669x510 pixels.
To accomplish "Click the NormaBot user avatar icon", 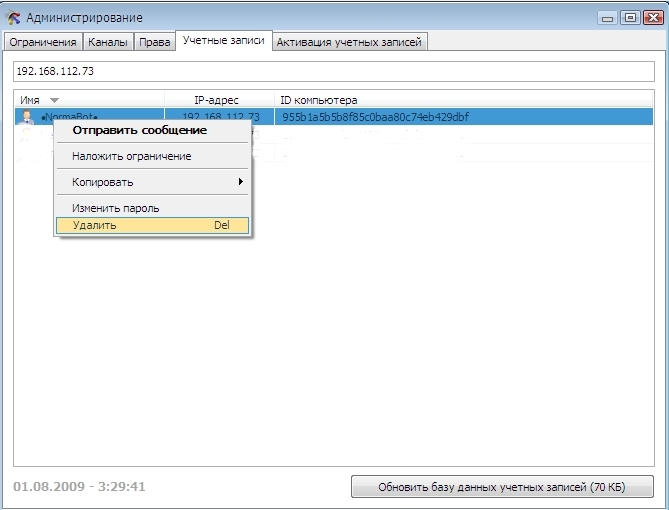I will [x=27, y=117].
